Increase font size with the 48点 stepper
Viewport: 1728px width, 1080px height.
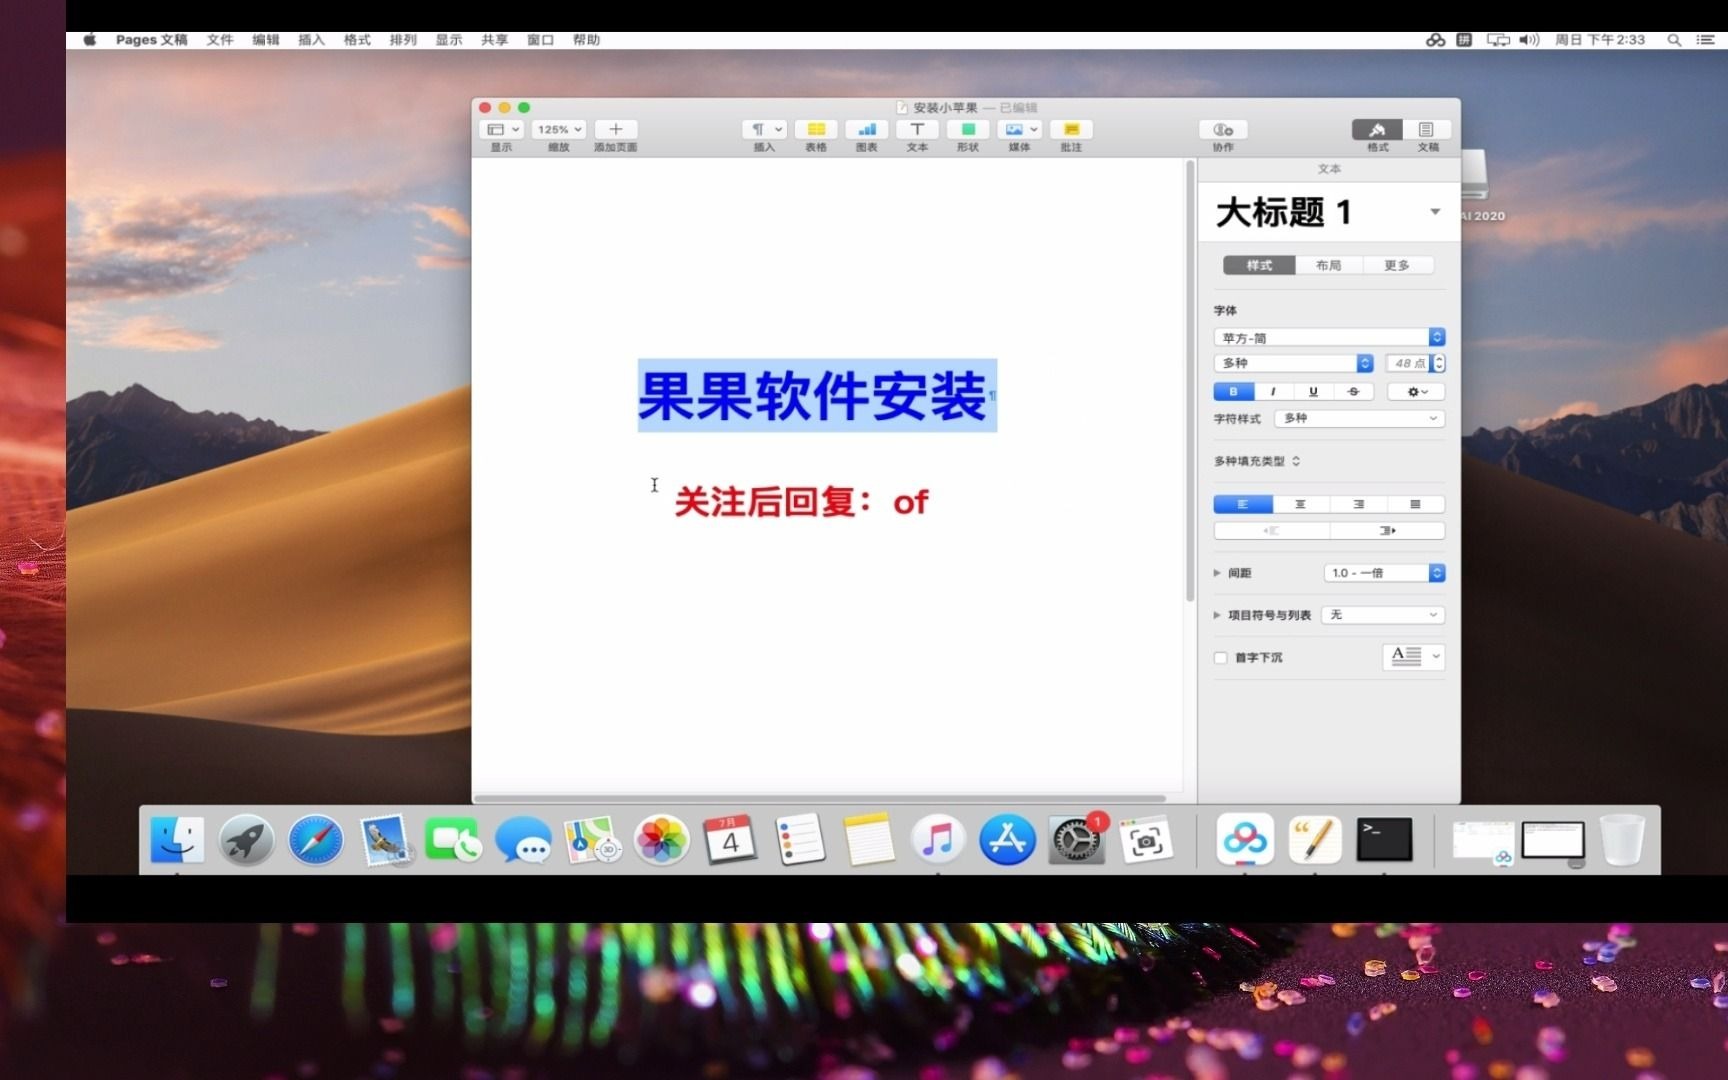[x=1438, y=359]
